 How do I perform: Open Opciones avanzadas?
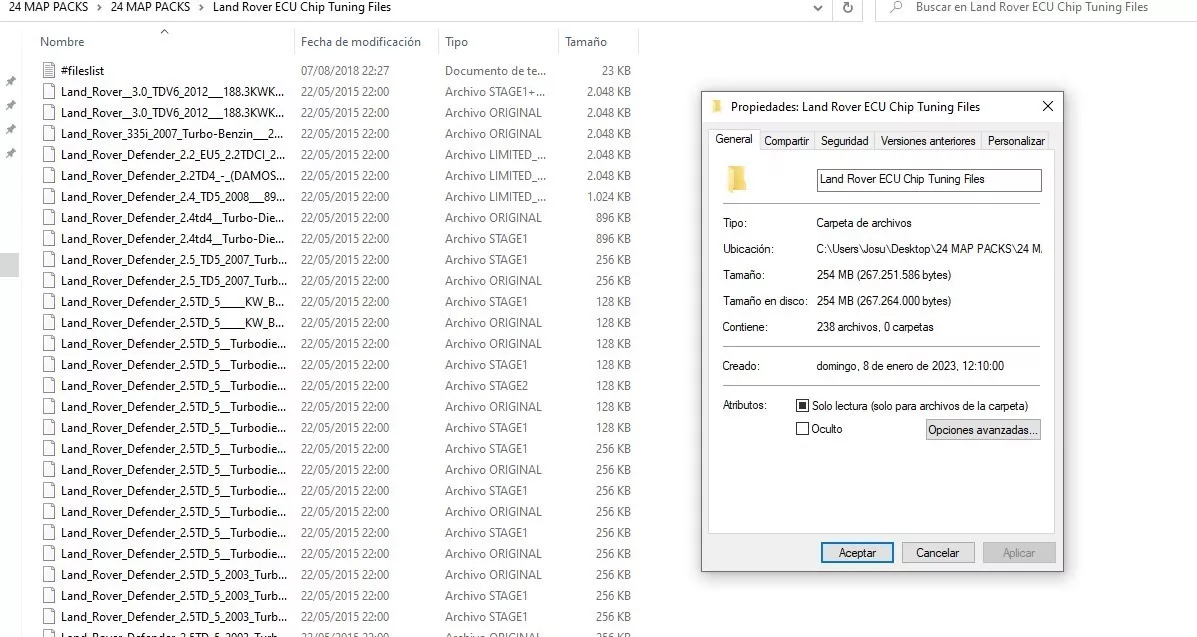click(x=983, y=429)
